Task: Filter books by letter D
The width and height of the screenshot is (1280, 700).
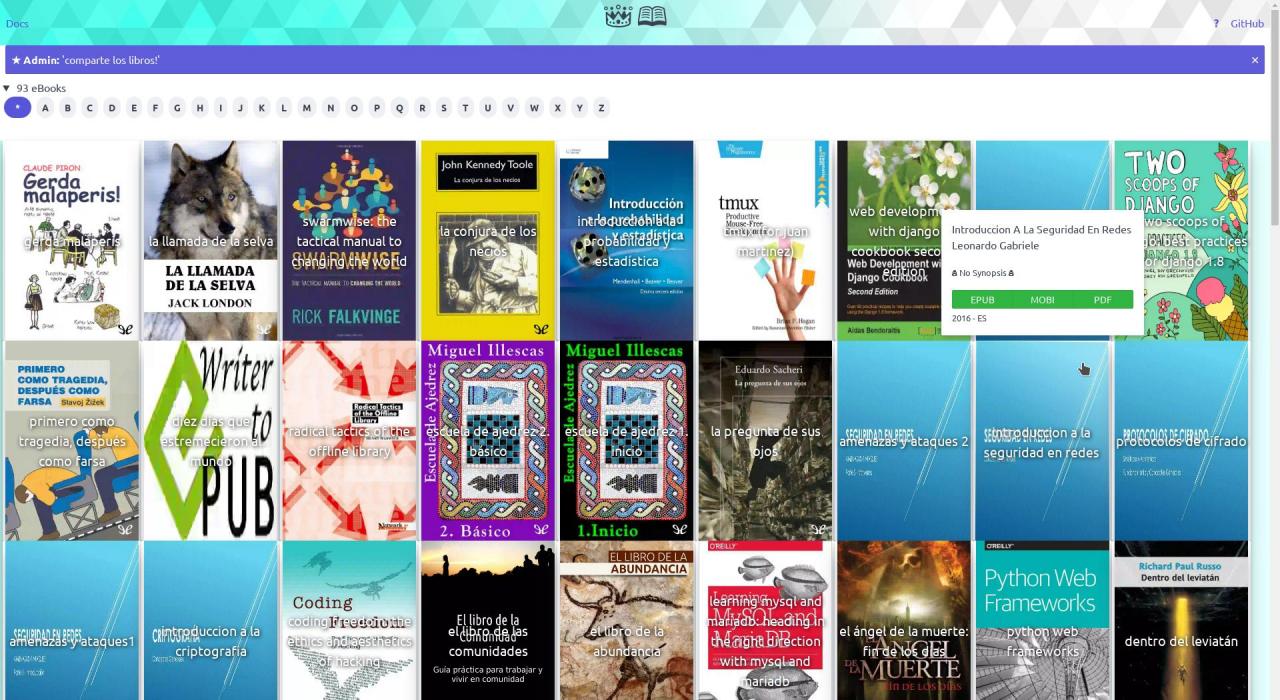Action: click(x=111, y=108)
